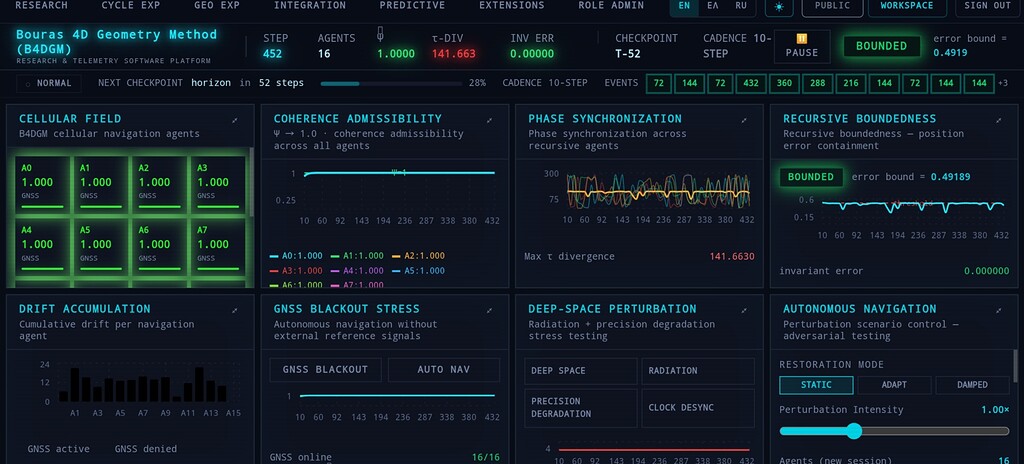Open the Geo Exp menu
The width and height of the screenshot is (1024, 464).
tap(217, 5)
